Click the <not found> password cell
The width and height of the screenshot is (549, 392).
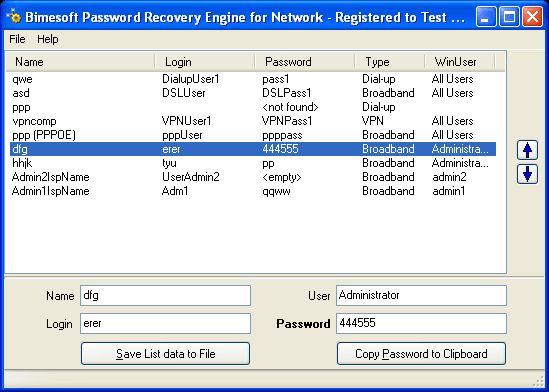click(290, 107)
